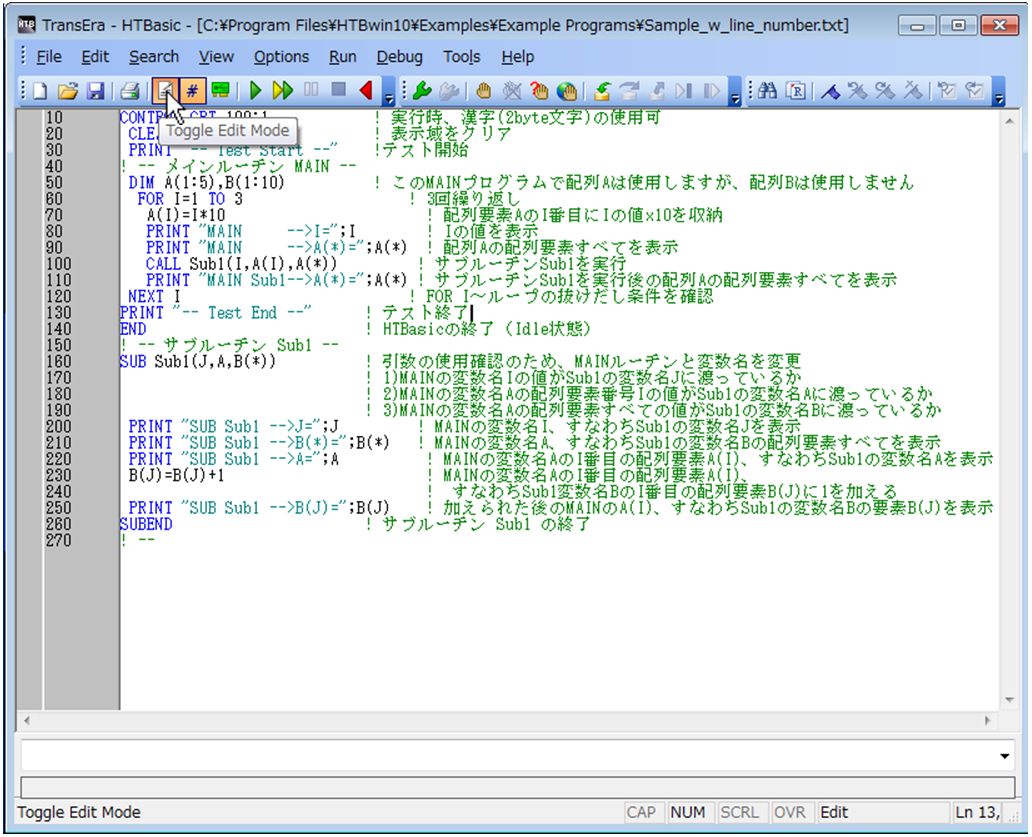Click the editor's vertical scrollbar up arrow
Screen dimensions: 1032x837
tap(1009, 122)
